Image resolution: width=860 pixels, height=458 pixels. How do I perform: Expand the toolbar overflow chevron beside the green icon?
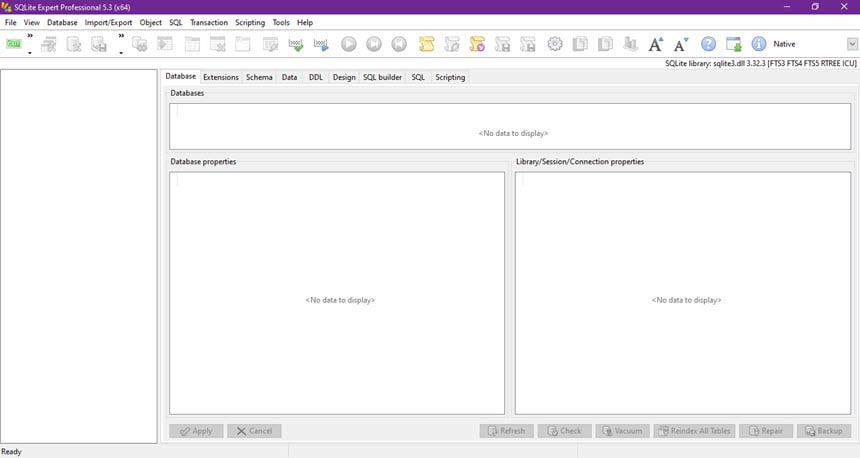coord(30,36)
